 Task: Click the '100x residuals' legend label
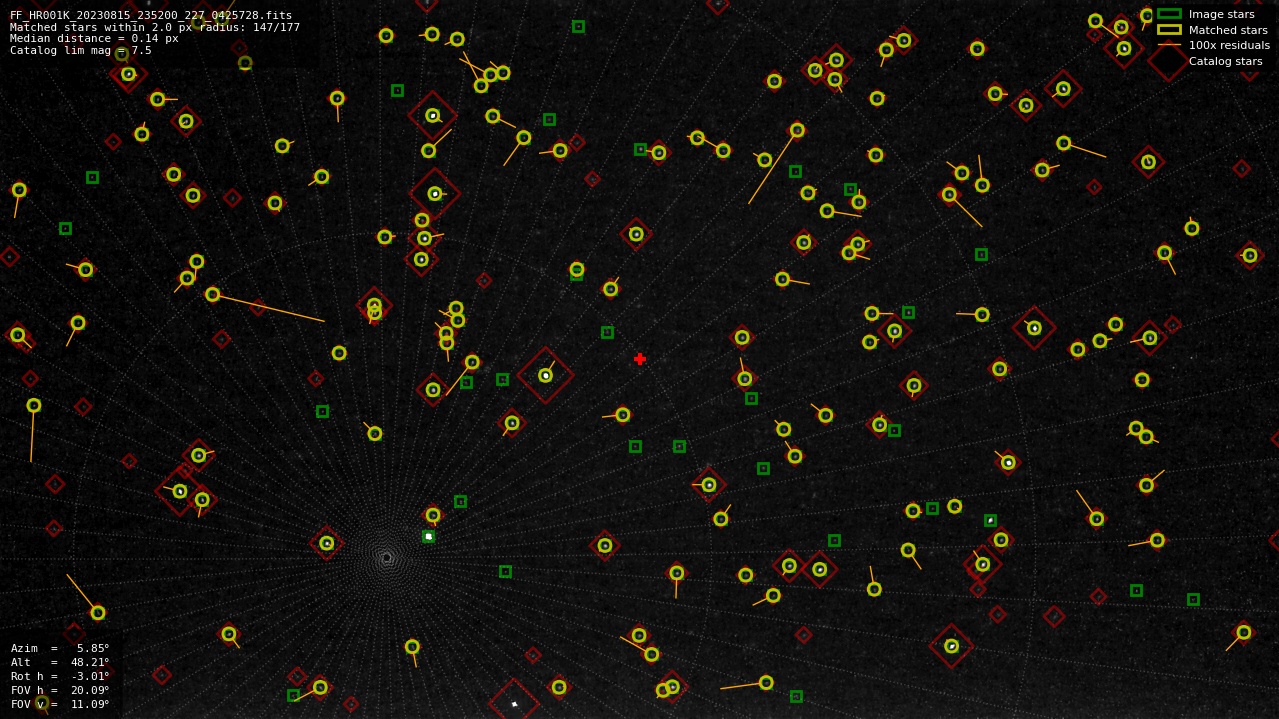click(1229, 45)
